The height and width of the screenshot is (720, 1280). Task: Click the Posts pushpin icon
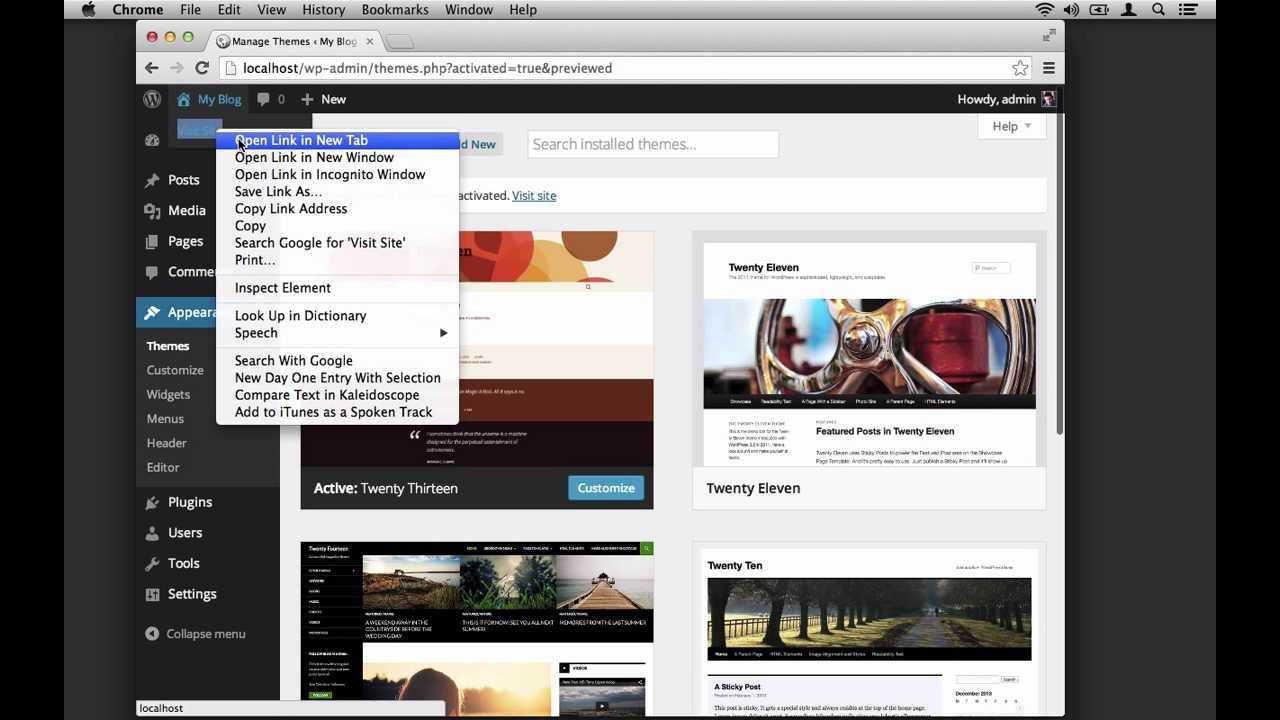(152, 180)
